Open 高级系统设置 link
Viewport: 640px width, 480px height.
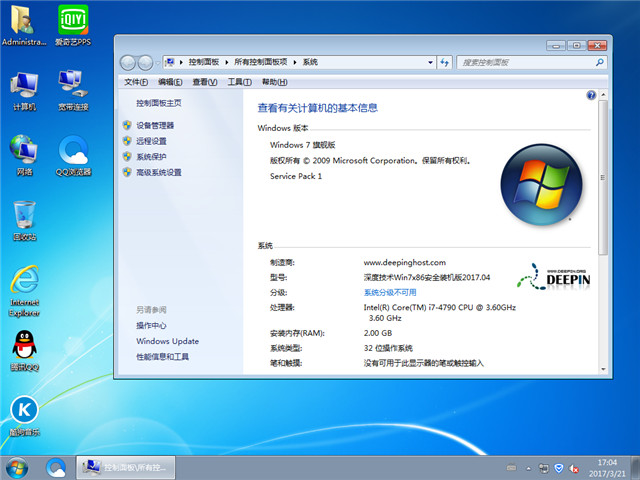click(x=159, y=172)
